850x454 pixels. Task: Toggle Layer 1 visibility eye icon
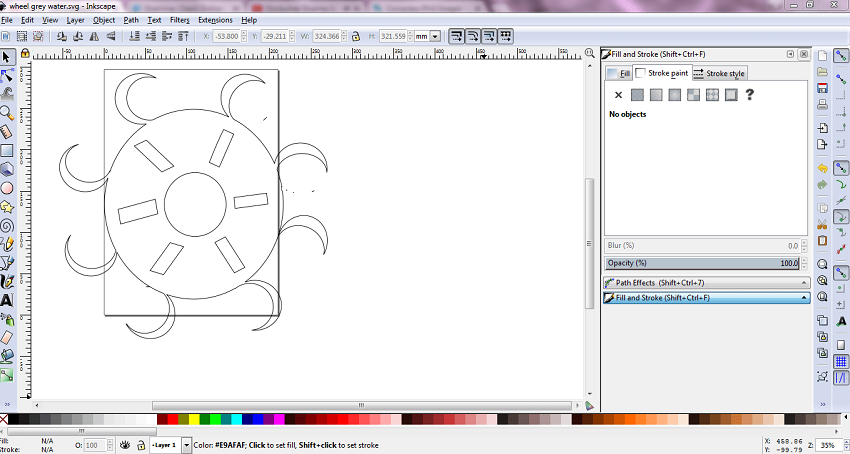tap(125, 445)
